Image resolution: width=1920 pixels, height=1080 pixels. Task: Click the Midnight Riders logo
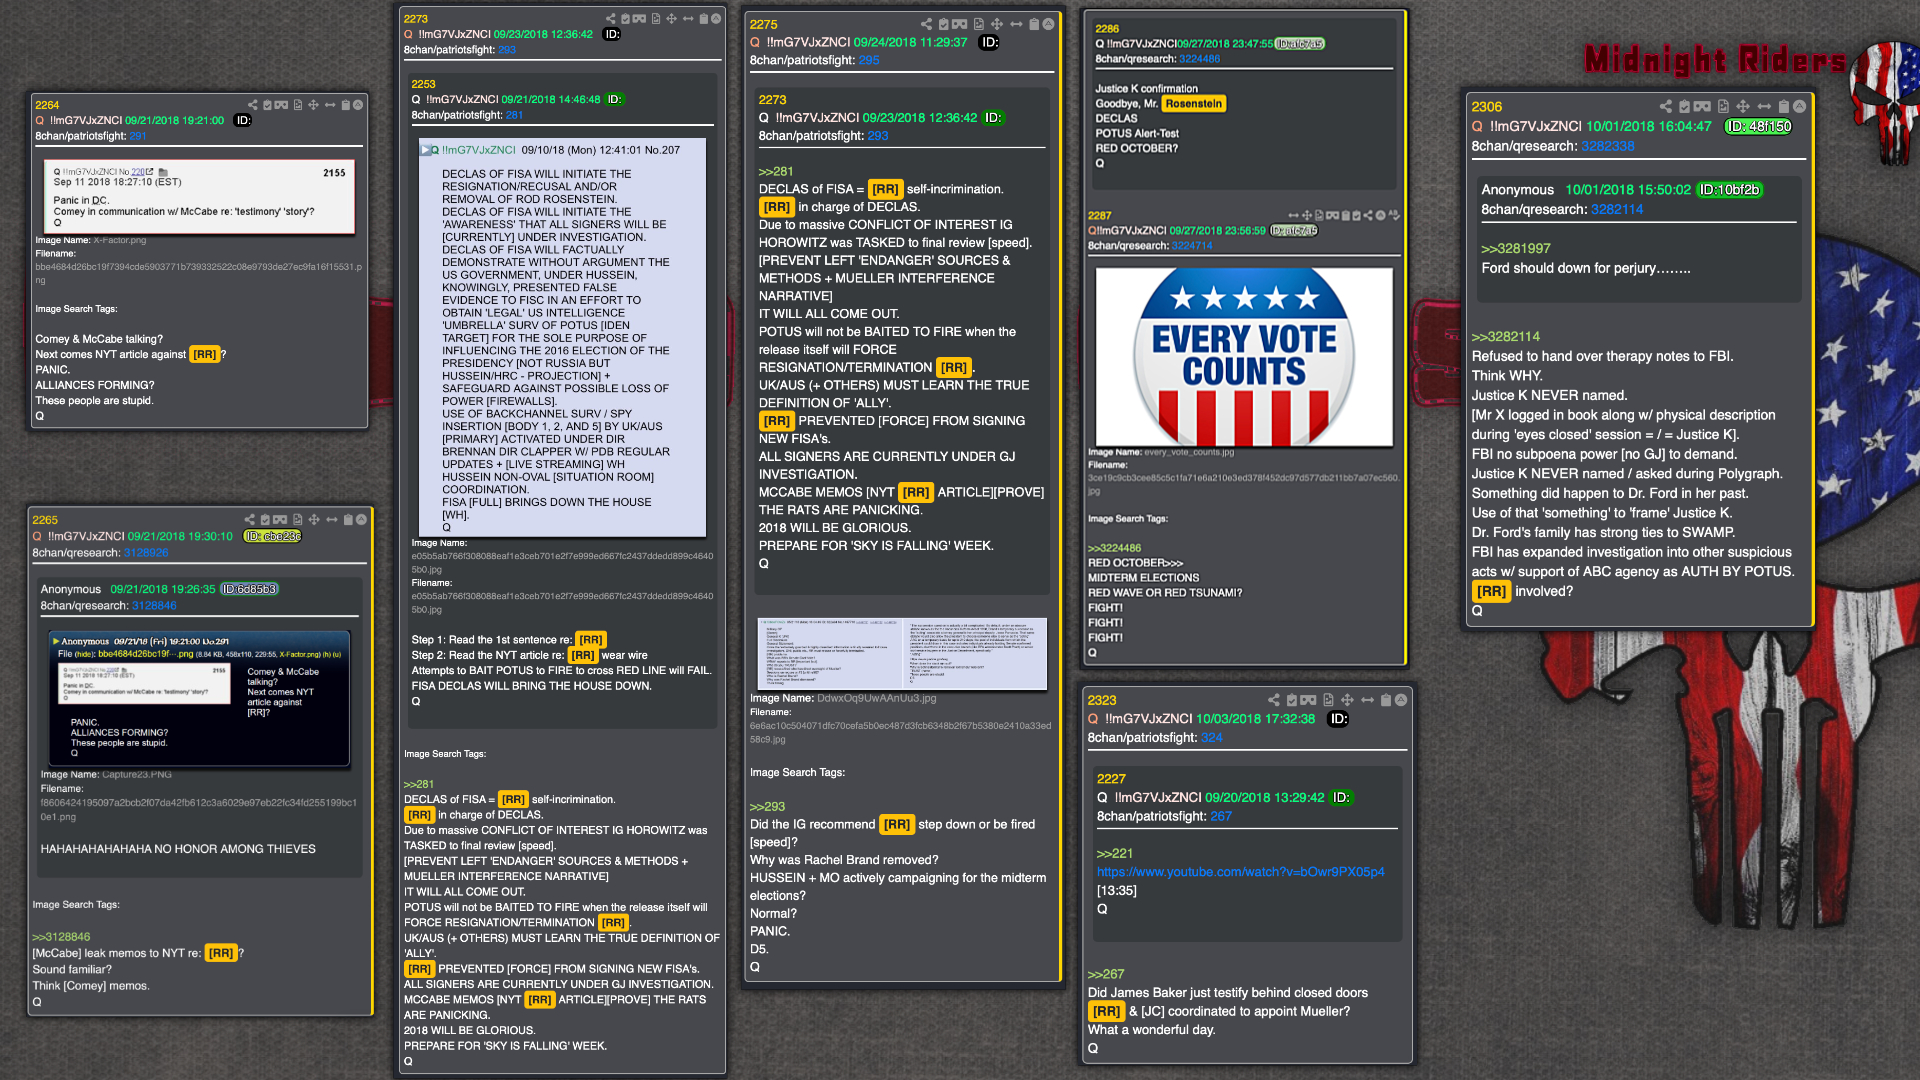coord(1714,60)
